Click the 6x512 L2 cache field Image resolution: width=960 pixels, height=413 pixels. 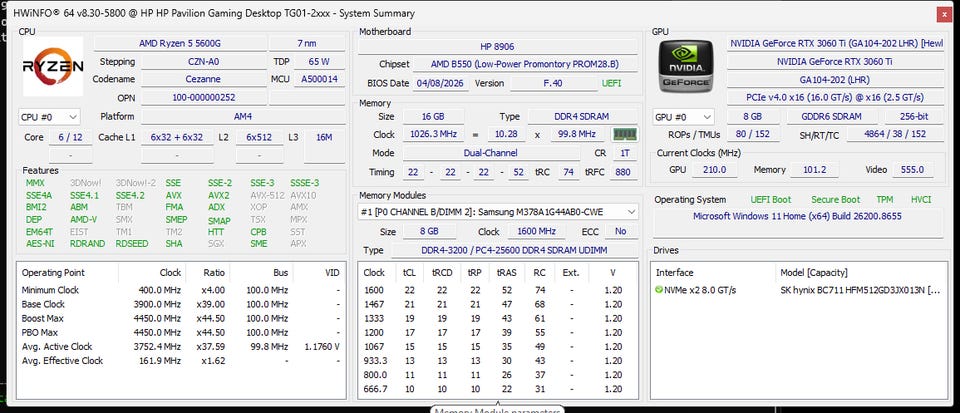[x=259, y=138]
